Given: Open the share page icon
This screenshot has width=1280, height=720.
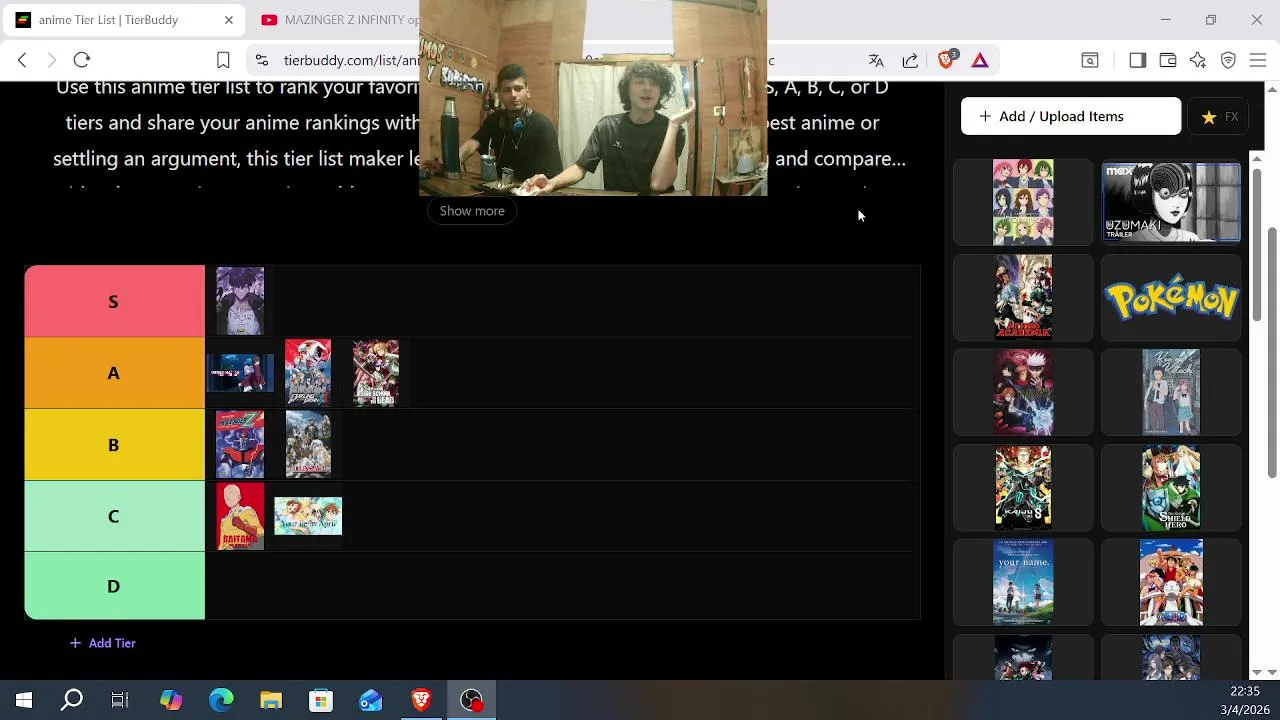Looking at the screenshot, I should pos(910,60).
